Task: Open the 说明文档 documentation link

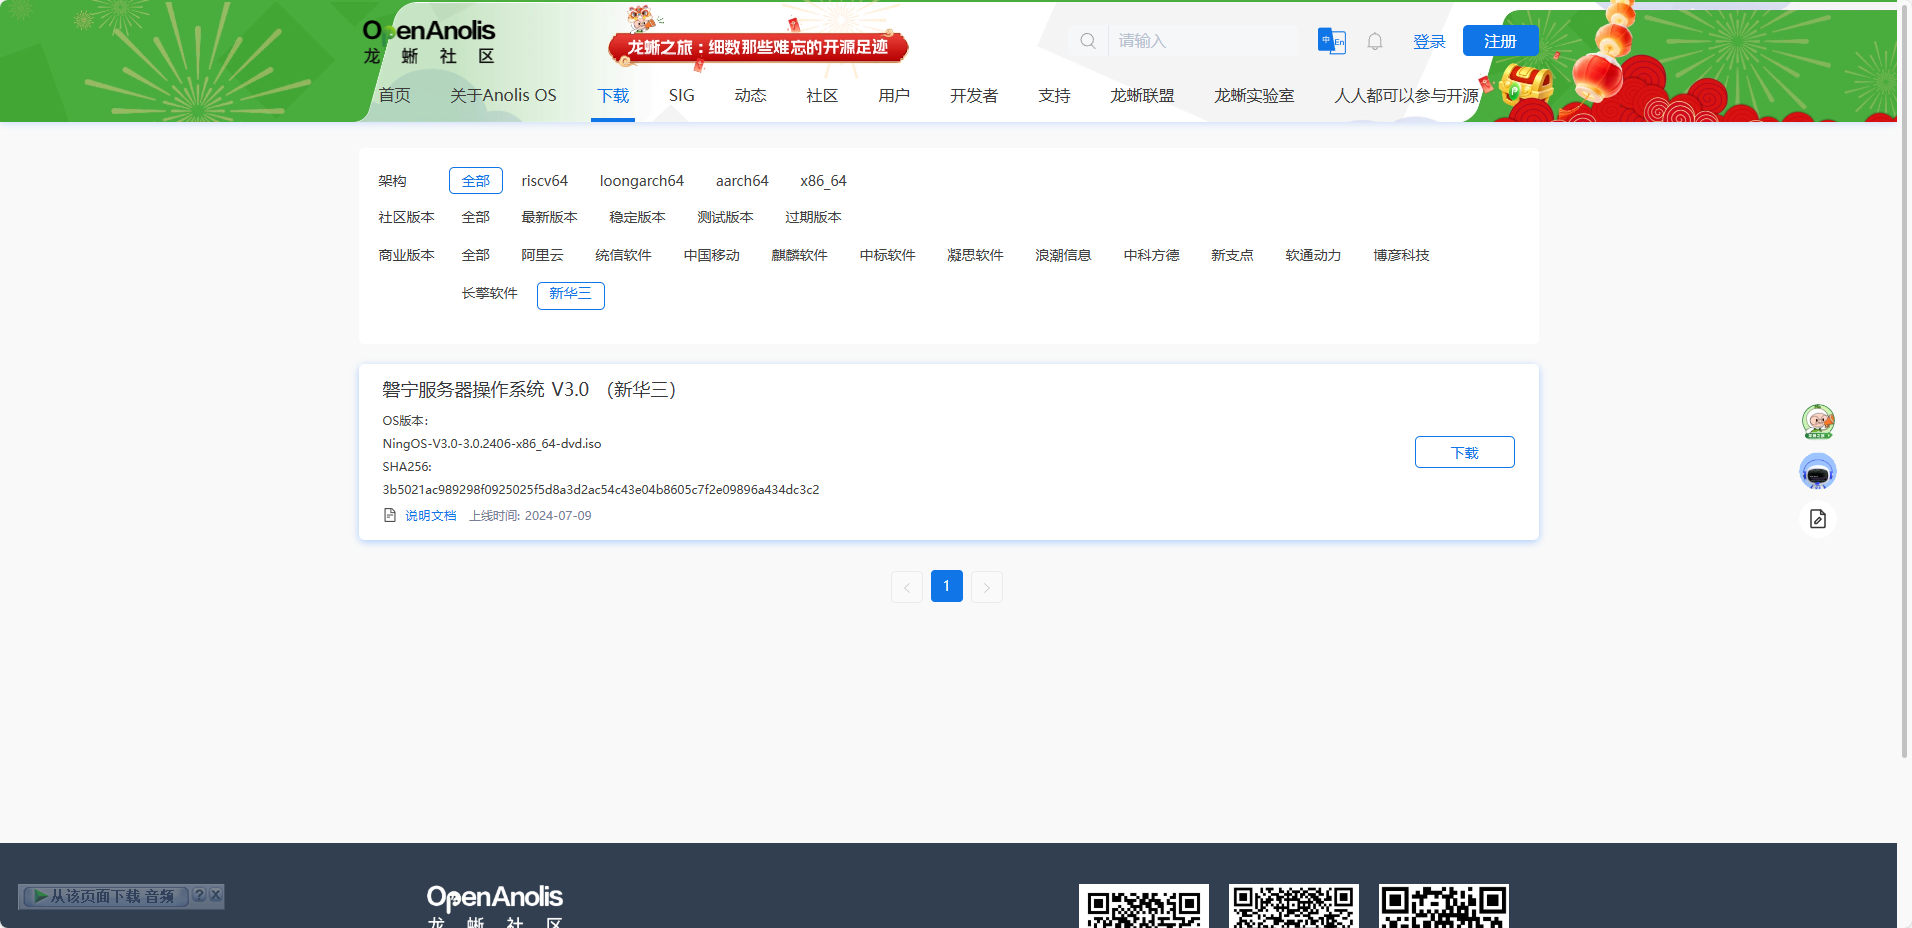Action: (x=430, y=516)
